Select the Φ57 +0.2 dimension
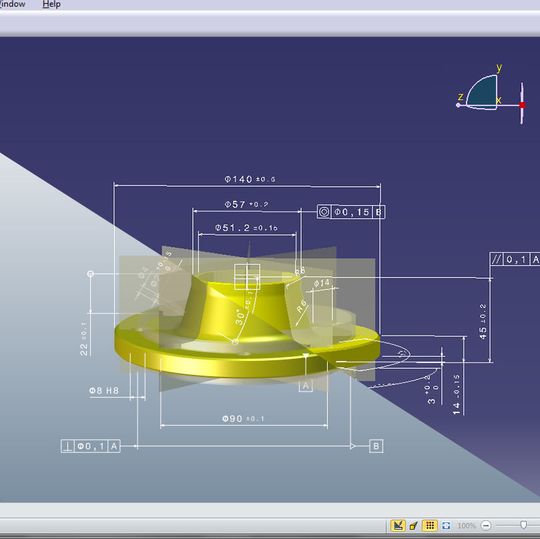540x539 pixels. click(x=246, y=204)
